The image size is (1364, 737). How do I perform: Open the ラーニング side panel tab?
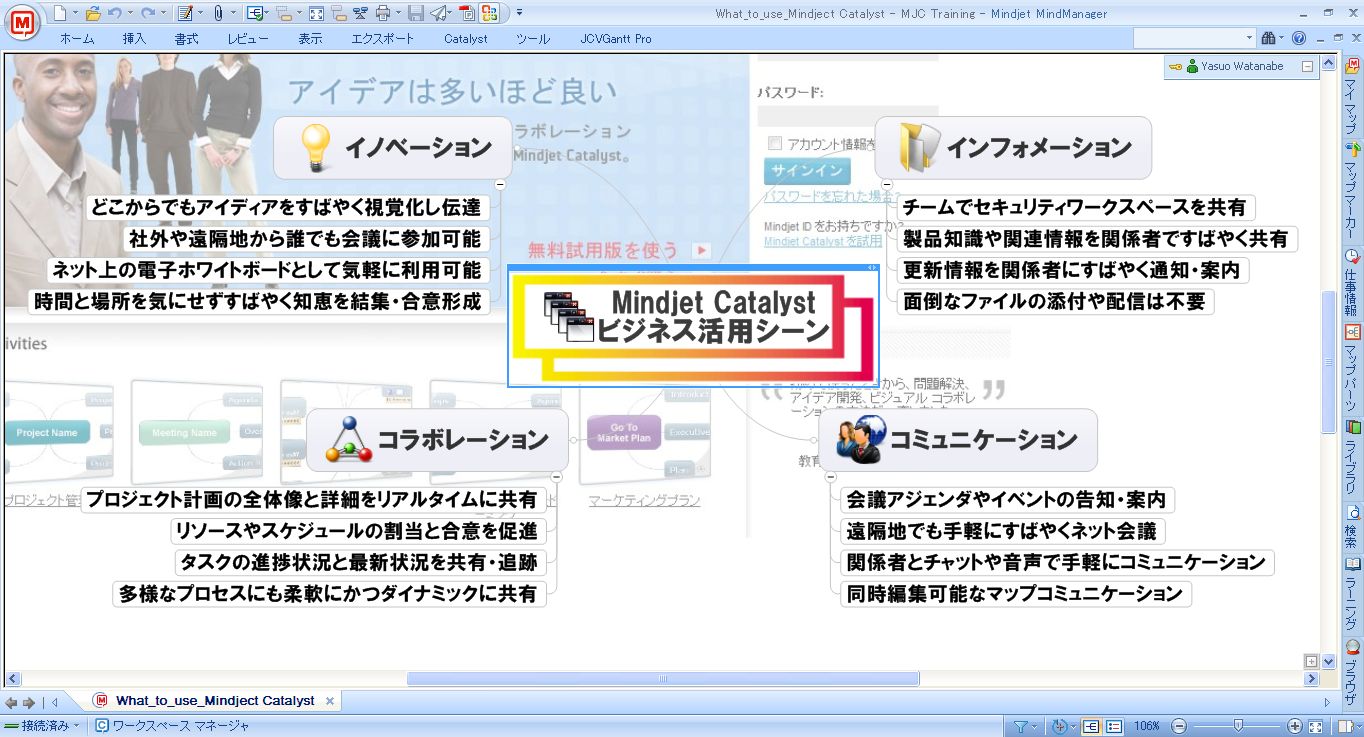point(1351,594)
